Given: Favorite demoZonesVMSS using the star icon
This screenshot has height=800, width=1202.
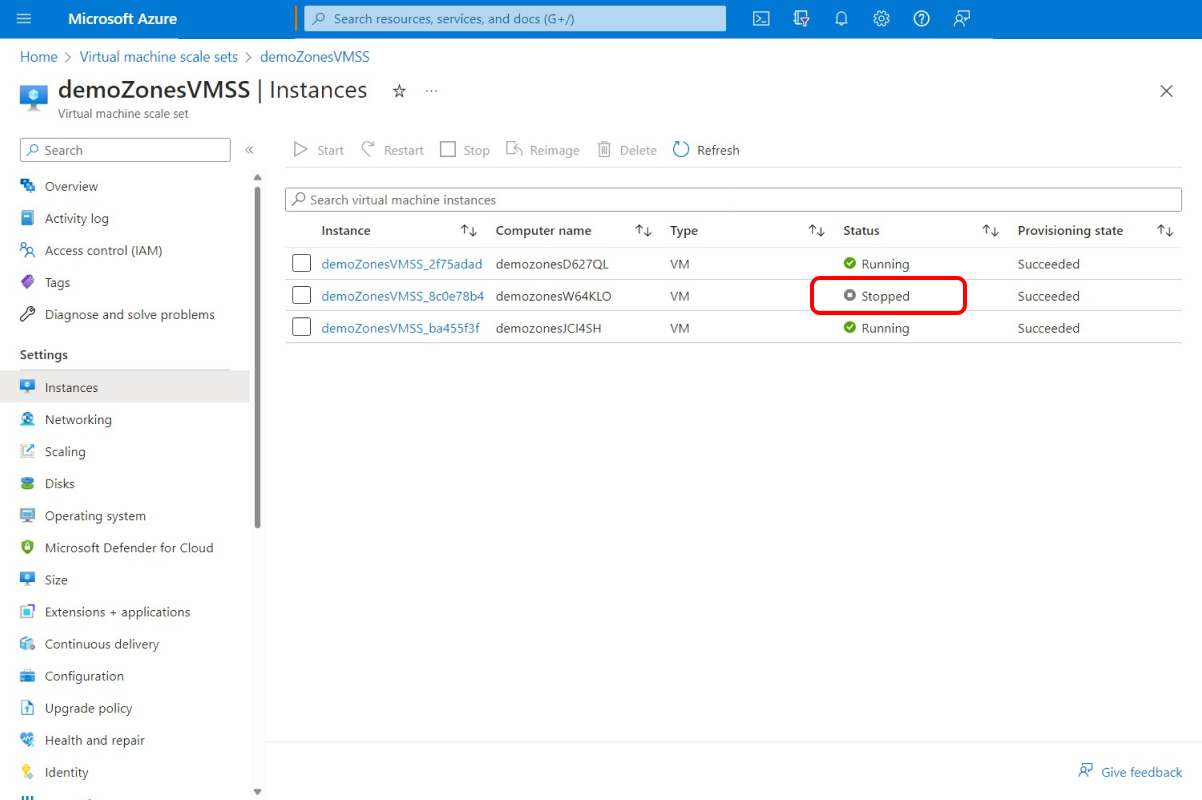Looking at the screenshot, I should (399, 90).
